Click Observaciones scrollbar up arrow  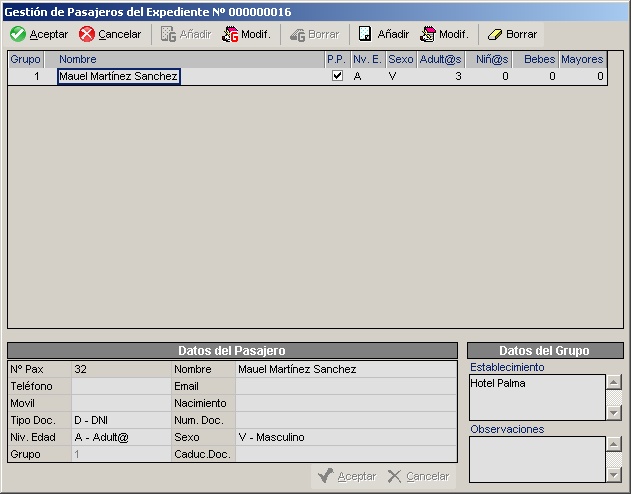[614, 444]
